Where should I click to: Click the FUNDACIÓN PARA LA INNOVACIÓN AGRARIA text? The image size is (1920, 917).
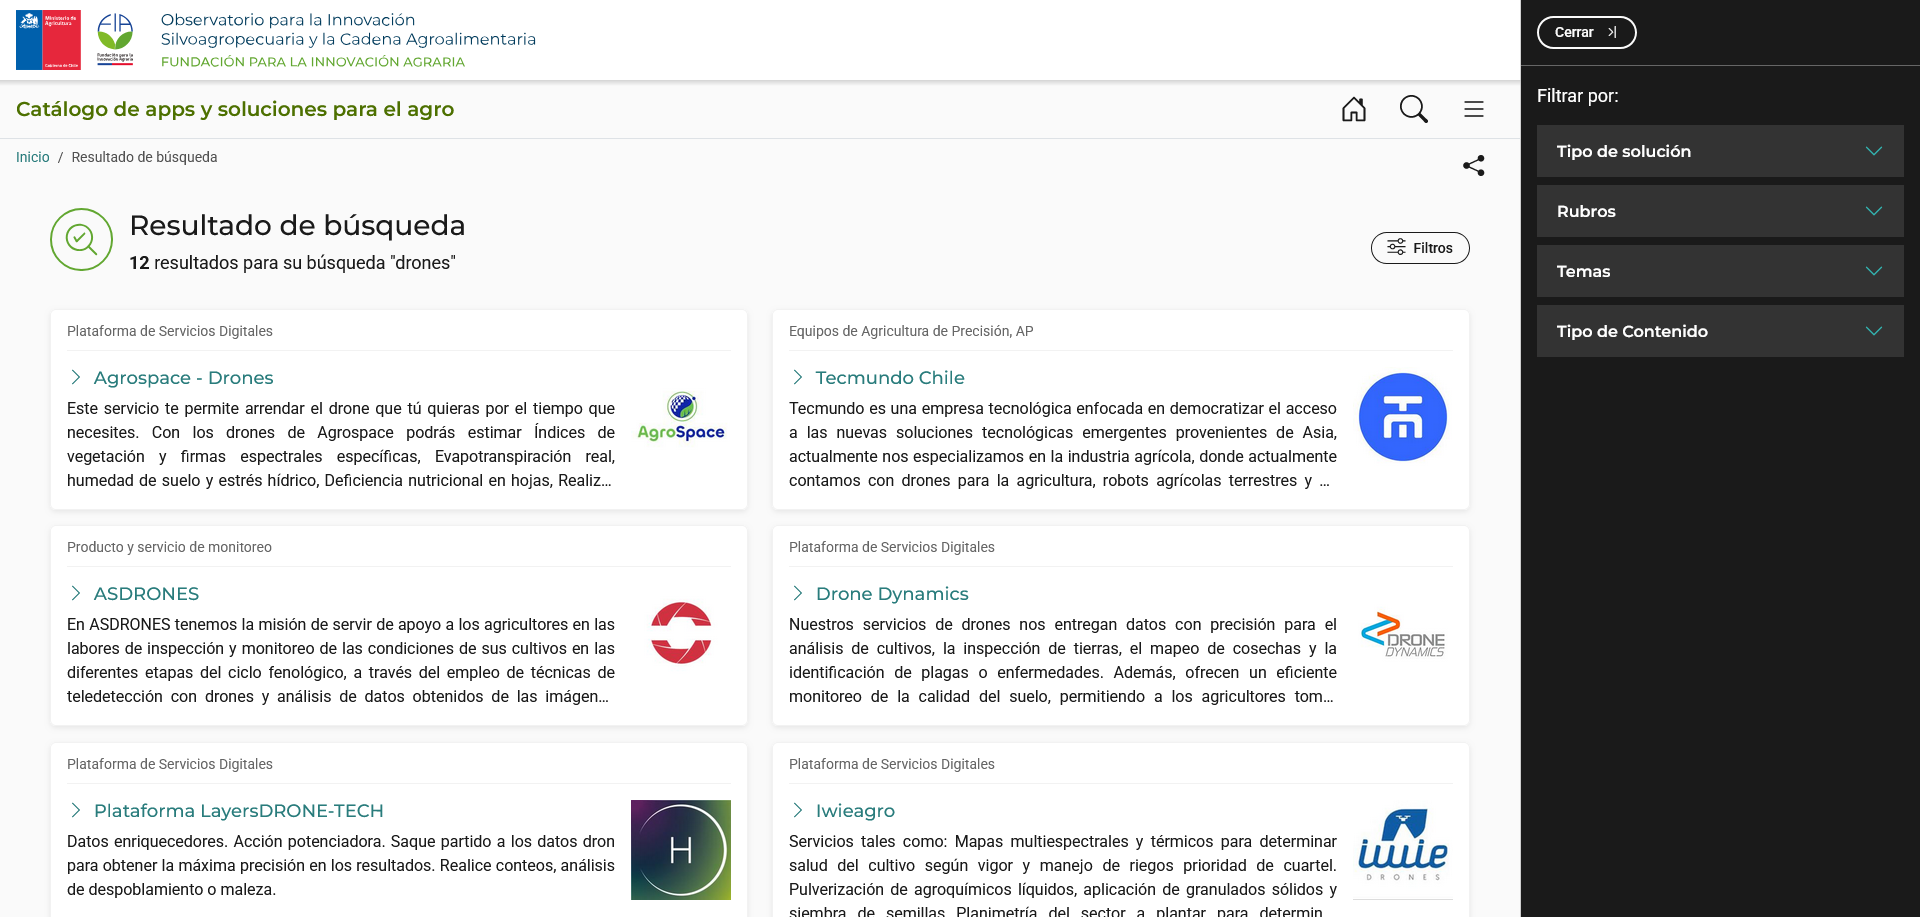[313, 62]
